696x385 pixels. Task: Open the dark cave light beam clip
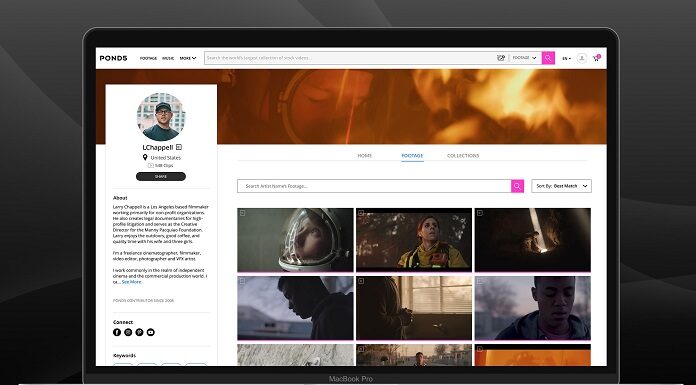pyautogui.click(x=533, y=240)
